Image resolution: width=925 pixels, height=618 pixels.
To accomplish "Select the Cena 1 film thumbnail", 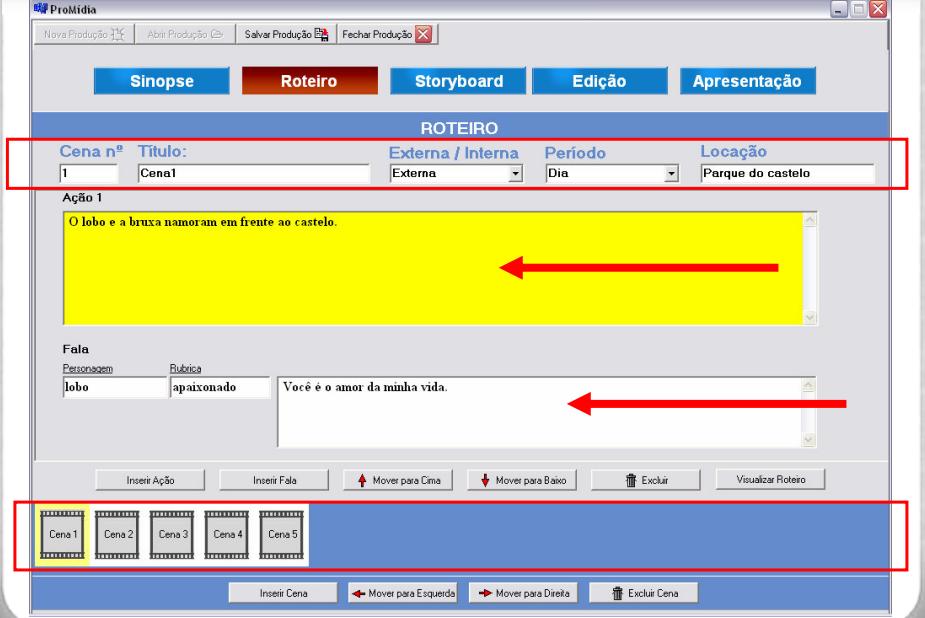I will [63, 533].
